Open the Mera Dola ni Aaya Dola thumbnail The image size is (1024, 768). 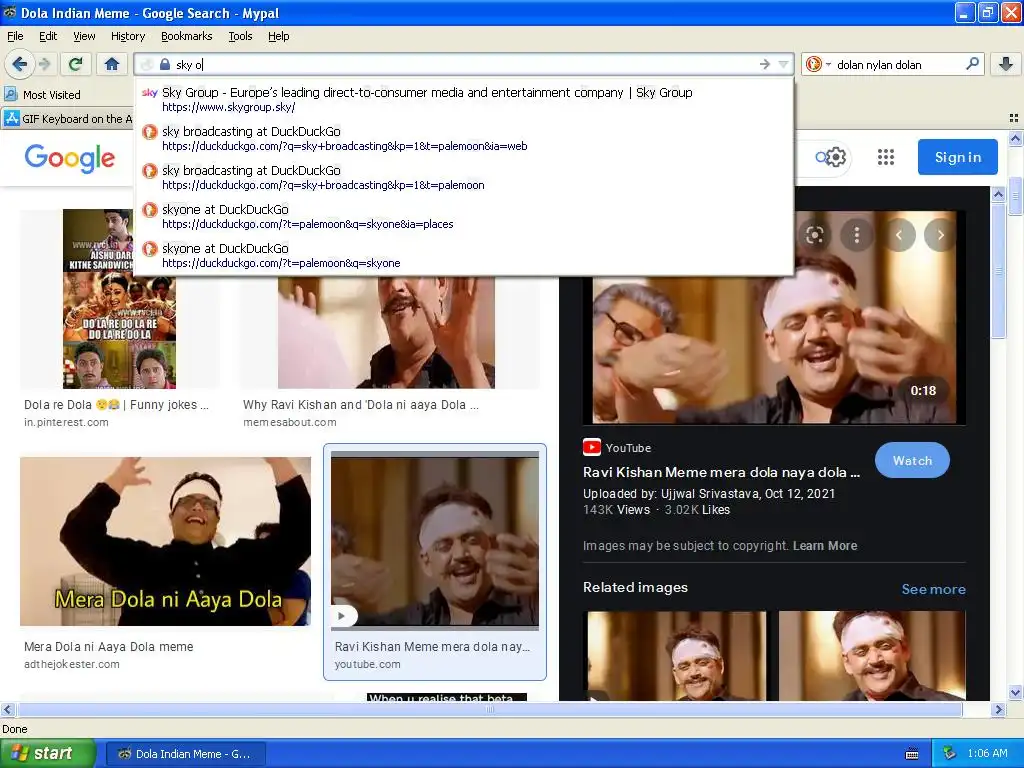(x=165, y=541)
